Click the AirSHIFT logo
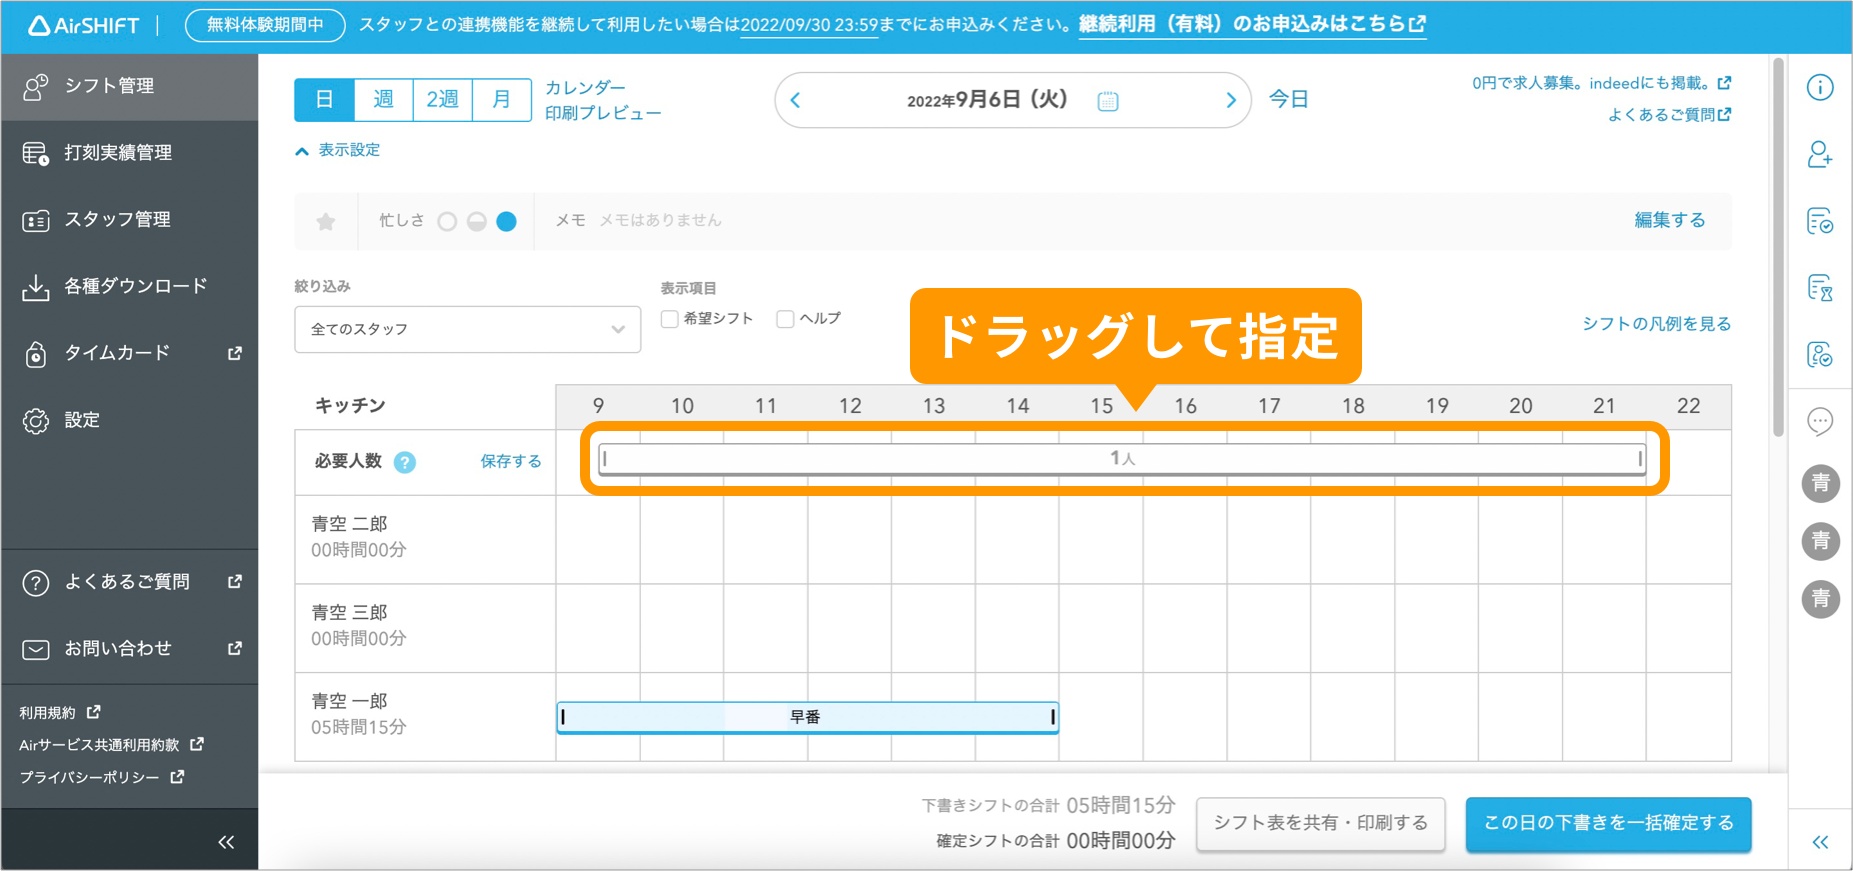Image resolution: width=1853 pixels, height=871 pixels. [84, 26]
